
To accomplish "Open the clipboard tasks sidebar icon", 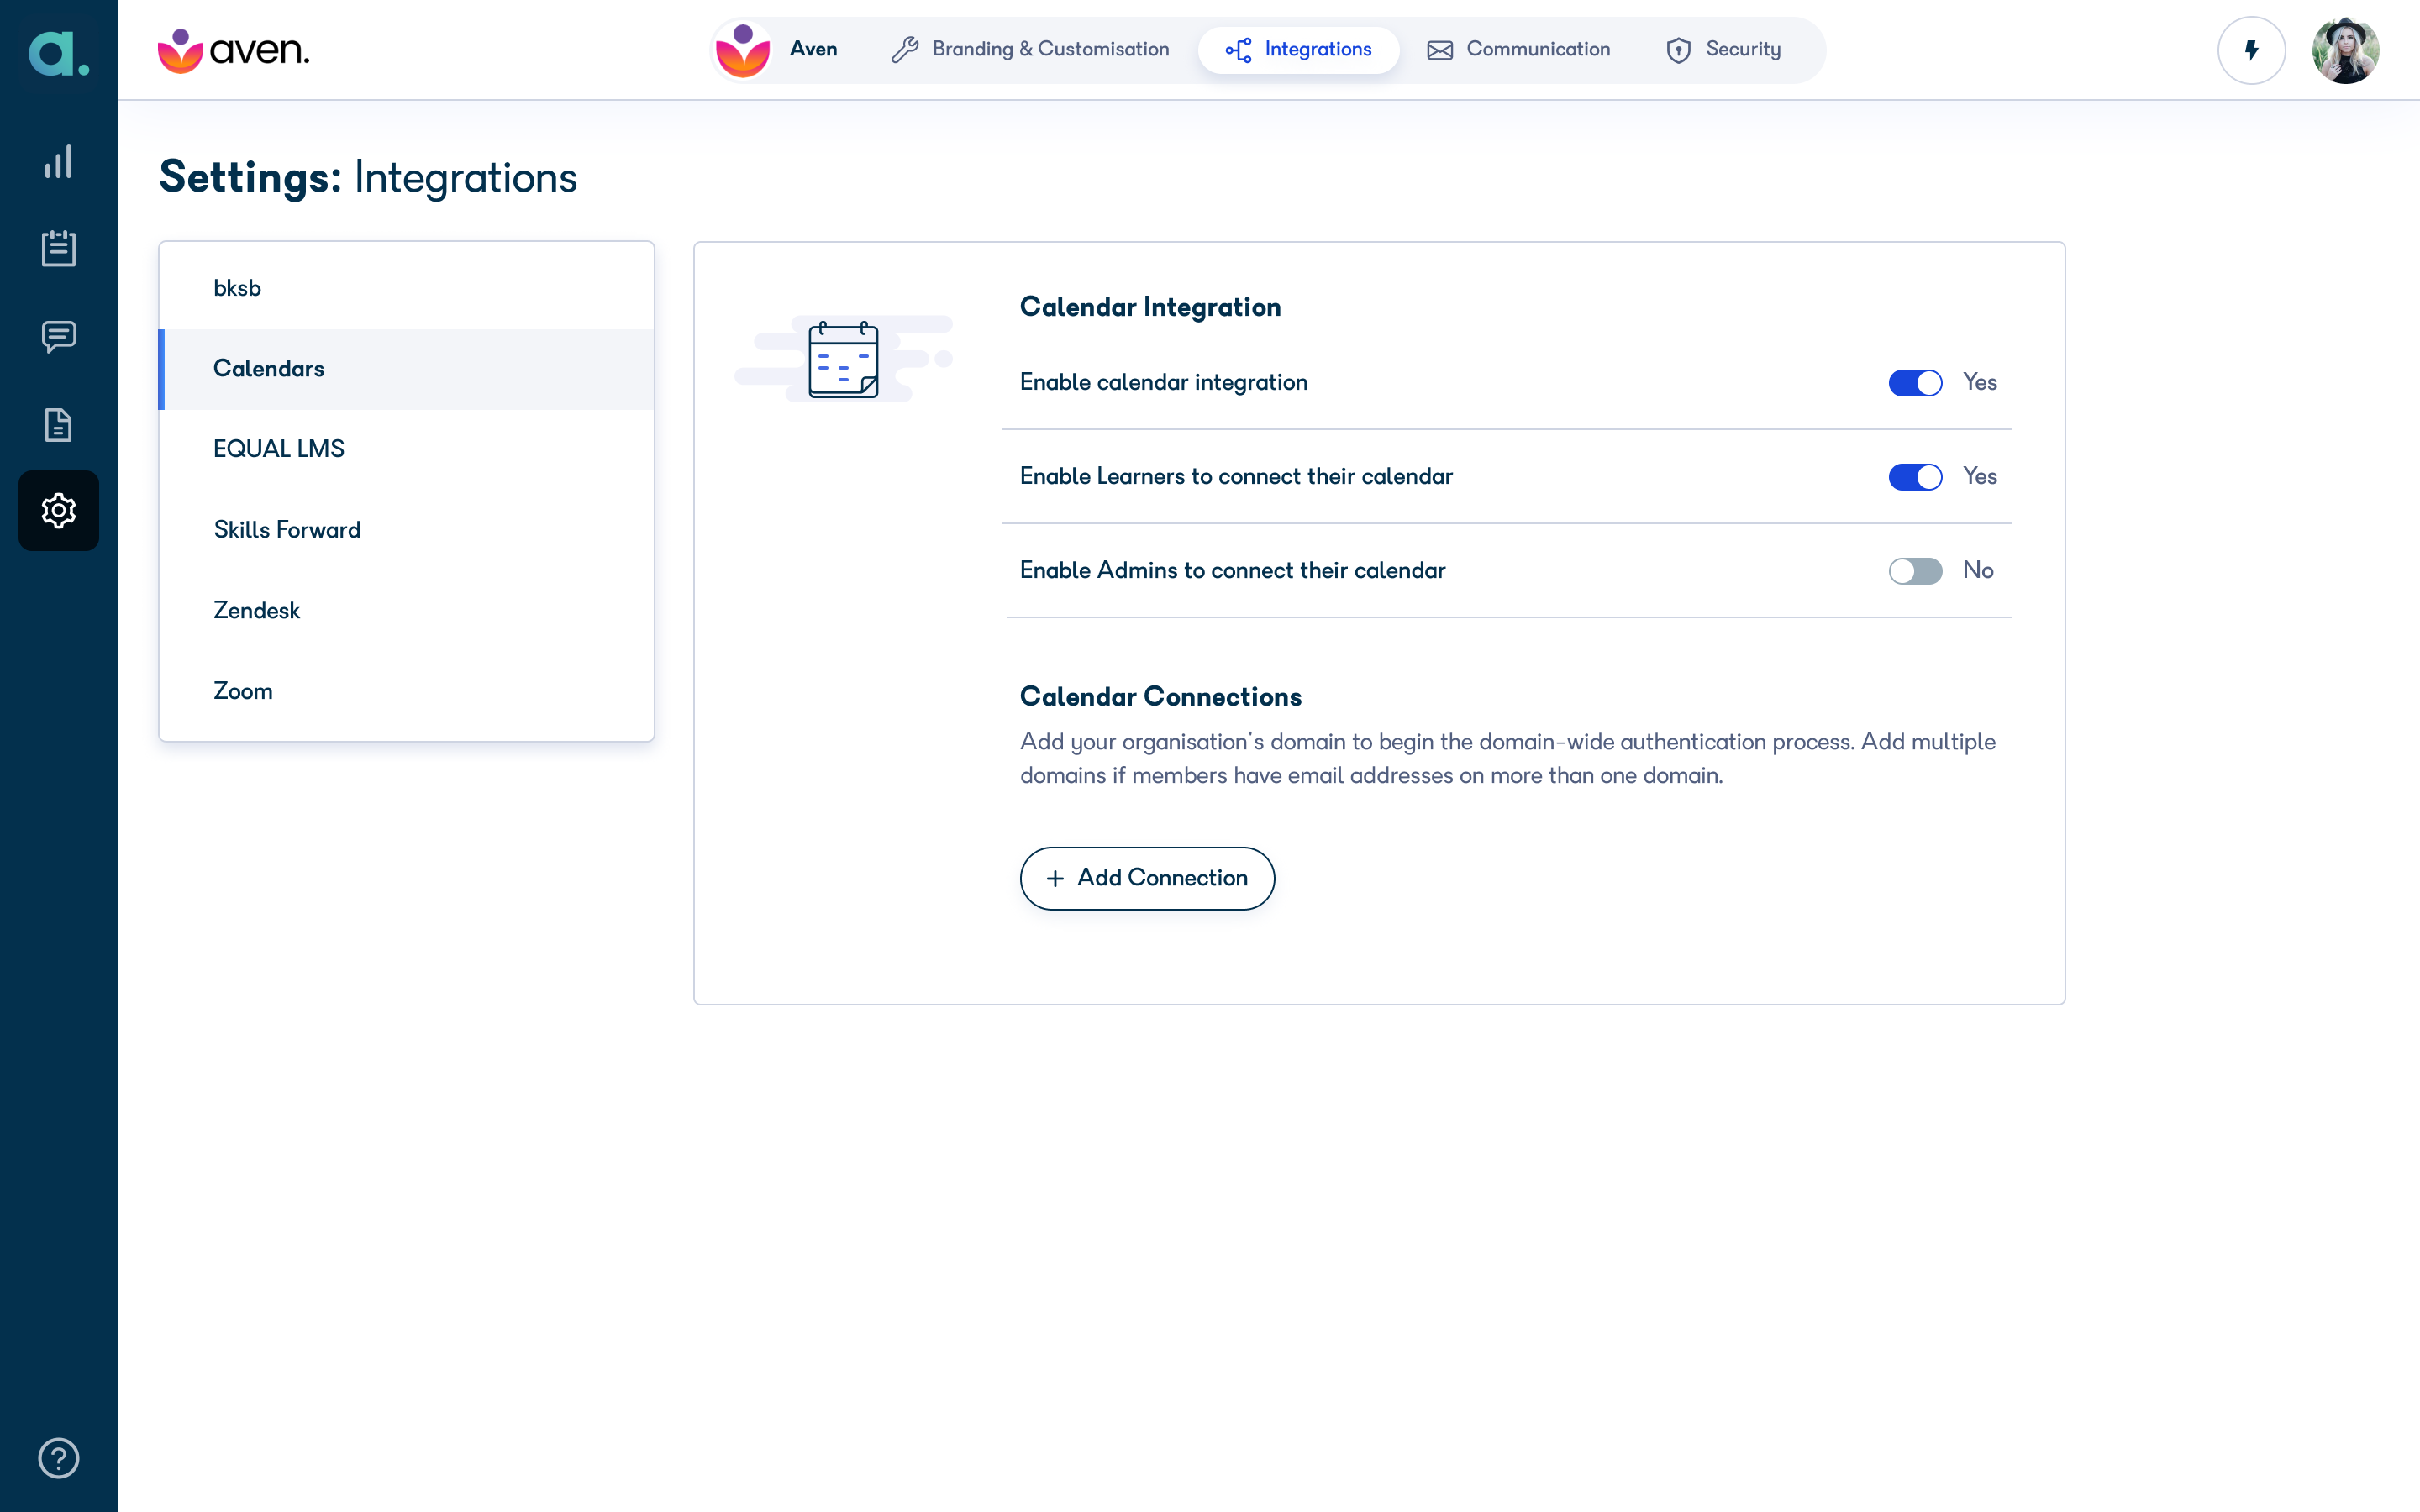I will click(58, 248).
